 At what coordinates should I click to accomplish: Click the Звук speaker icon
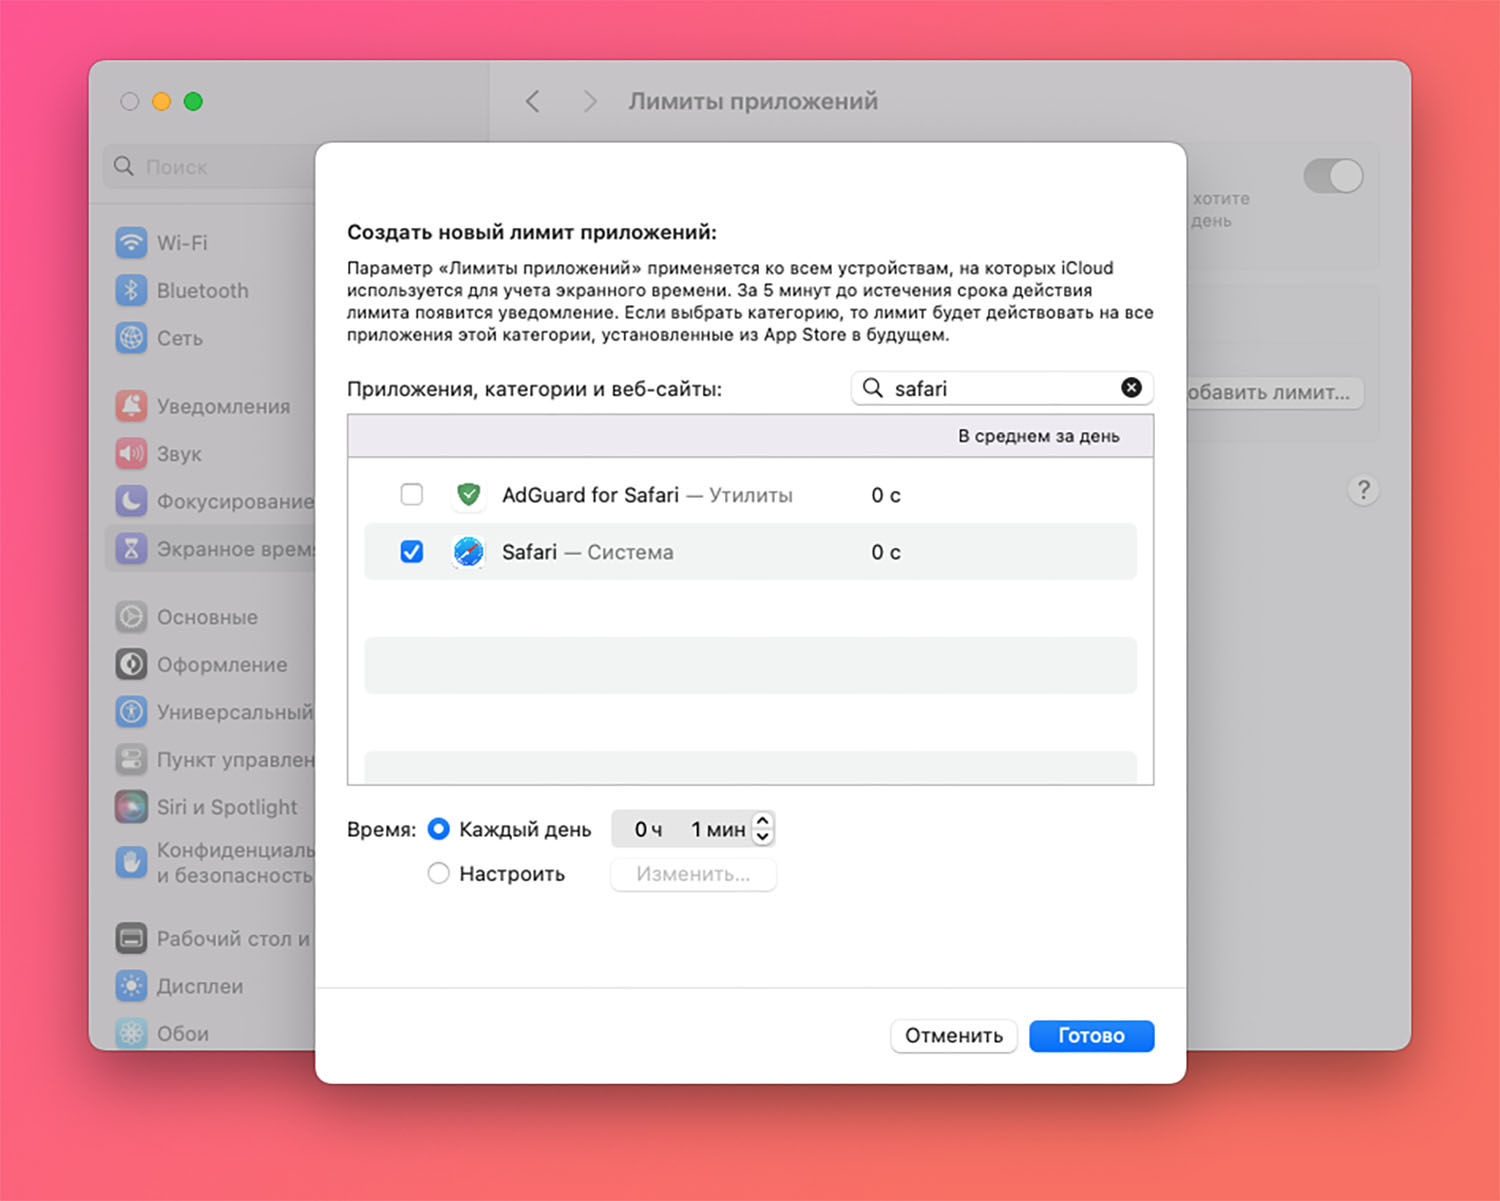click(131, 453)
